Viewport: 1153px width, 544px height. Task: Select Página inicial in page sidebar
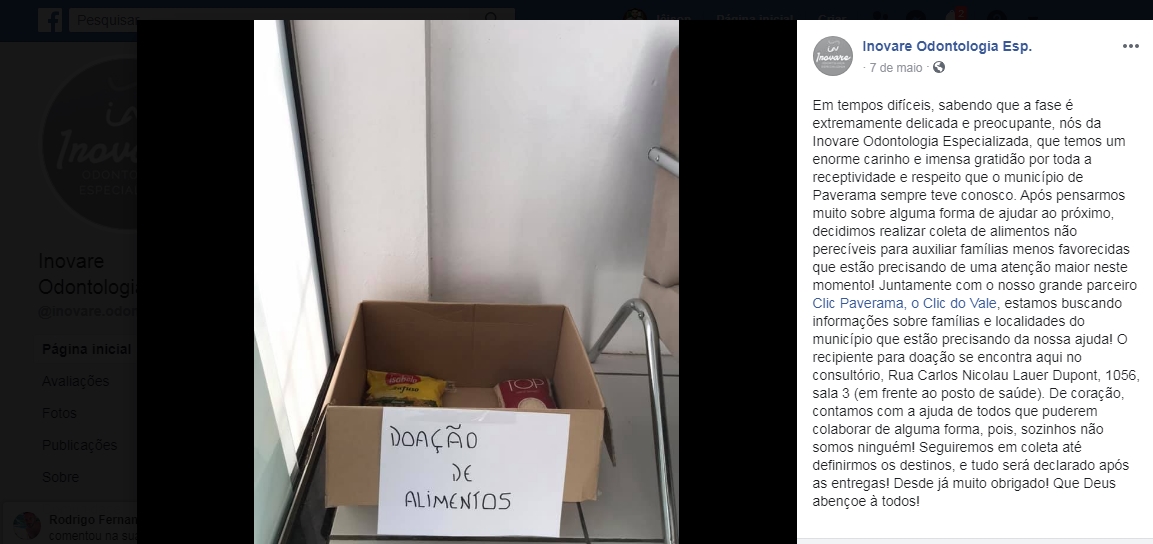pos(87,349)
